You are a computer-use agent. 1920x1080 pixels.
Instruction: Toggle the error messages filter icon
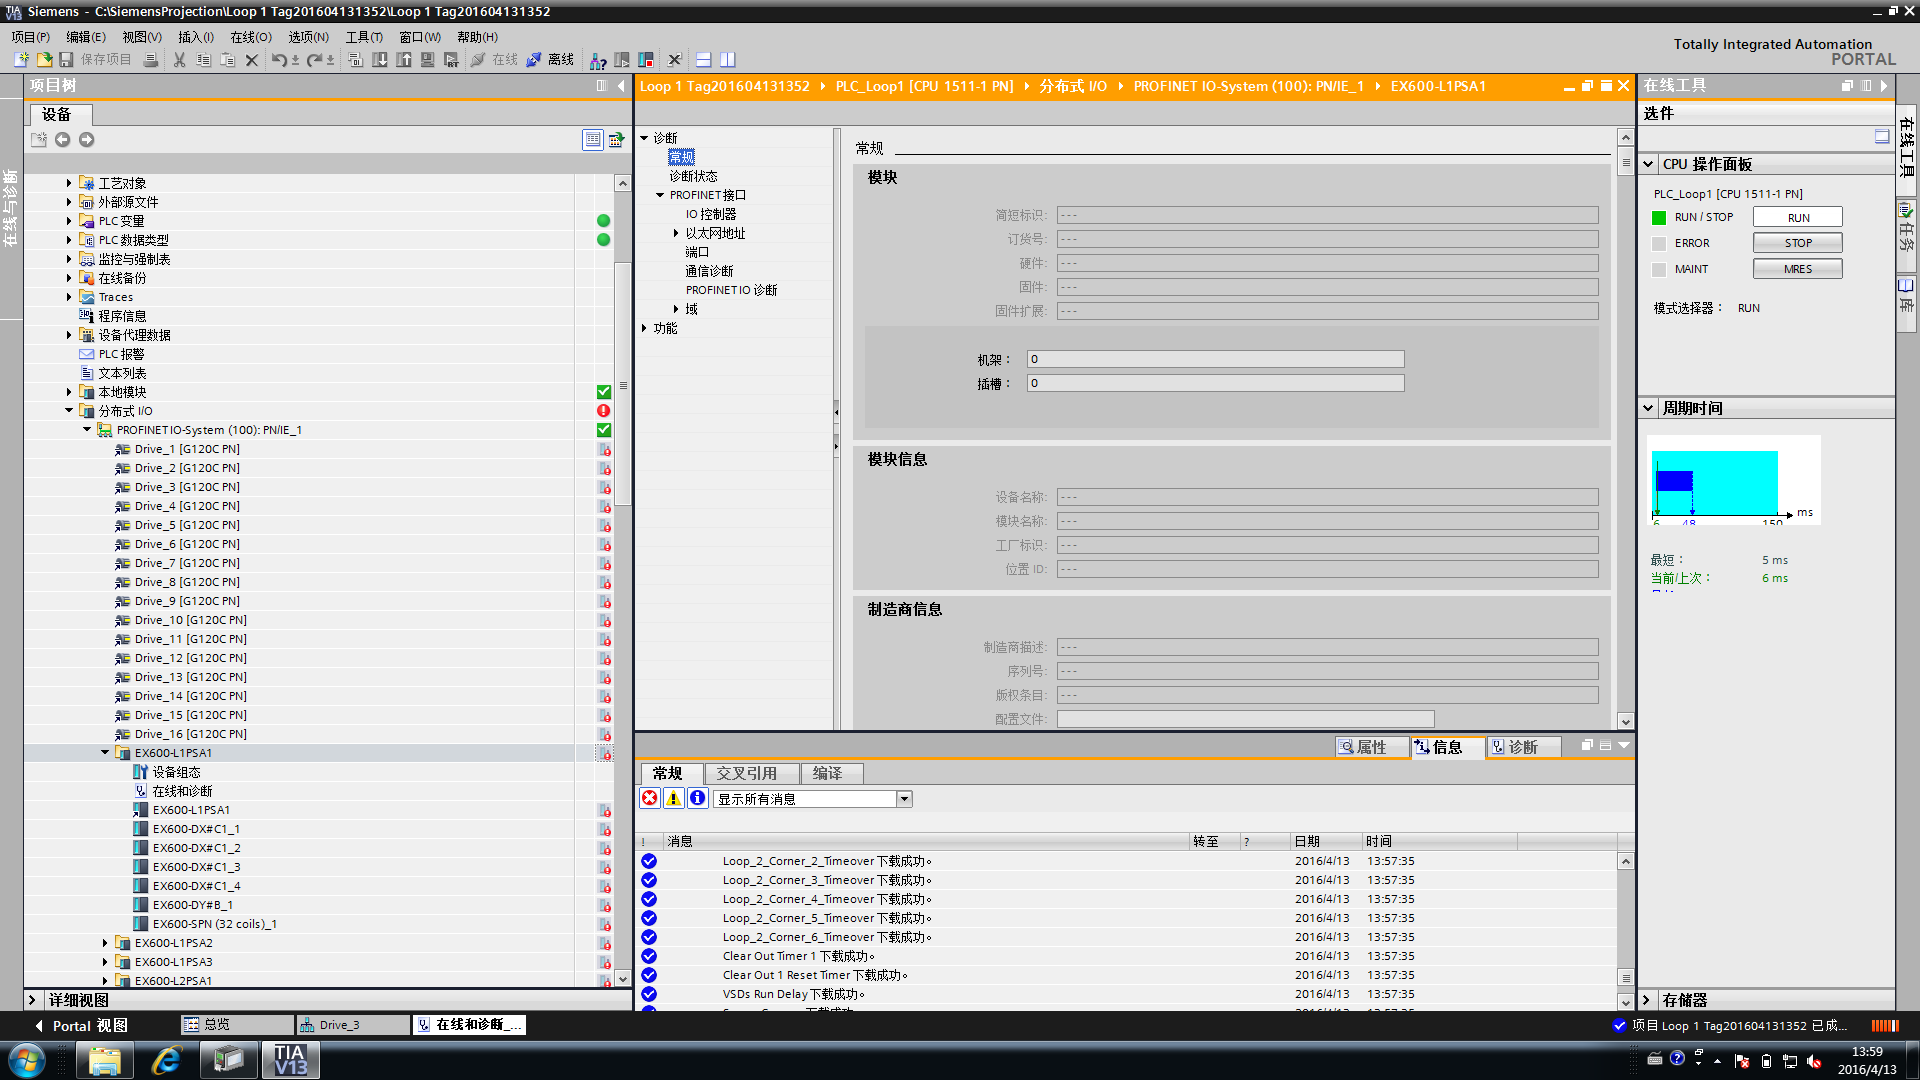point(650,798)
